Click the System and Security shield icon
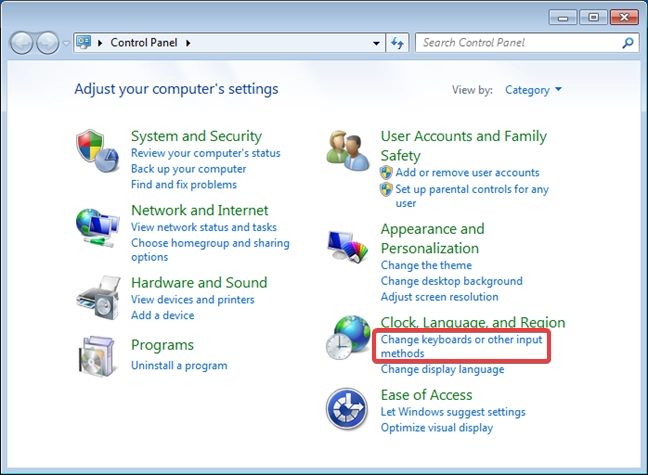Viewport: 648px width, 475px height. [98, 150]
